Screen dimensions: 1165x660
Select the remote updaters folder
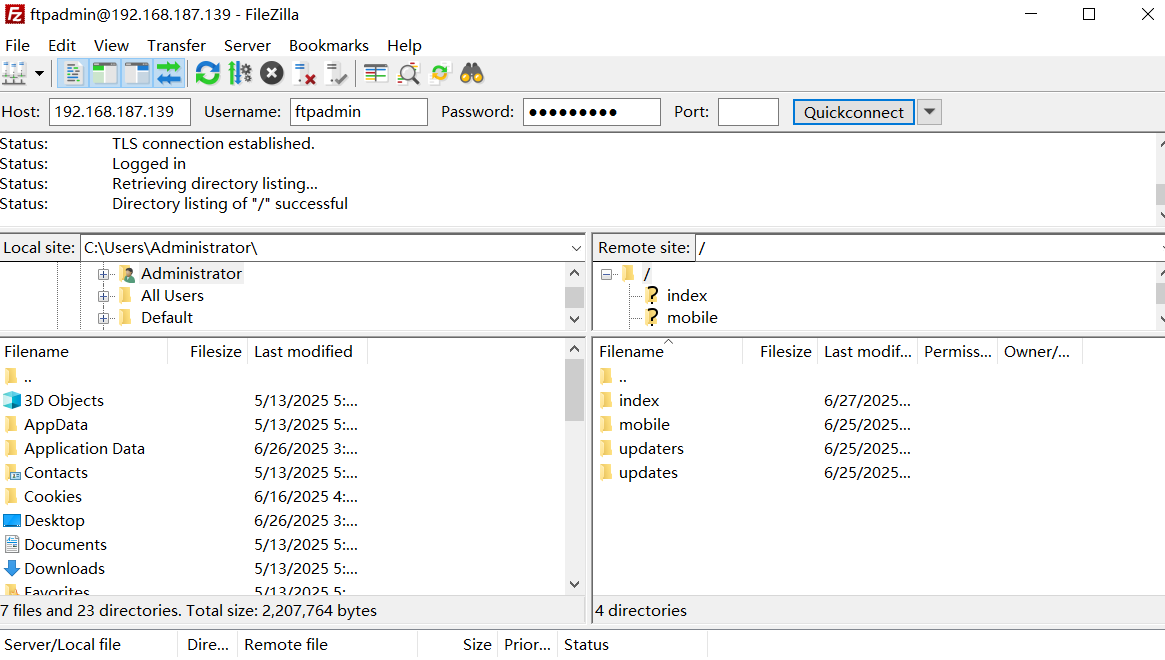tap(651, 449)
